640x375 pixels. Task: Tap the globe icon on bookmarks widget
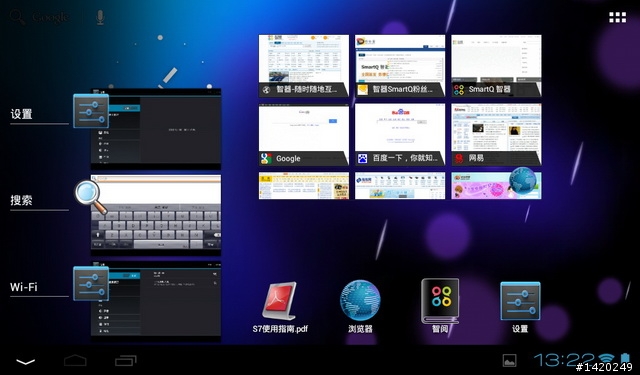522,181
